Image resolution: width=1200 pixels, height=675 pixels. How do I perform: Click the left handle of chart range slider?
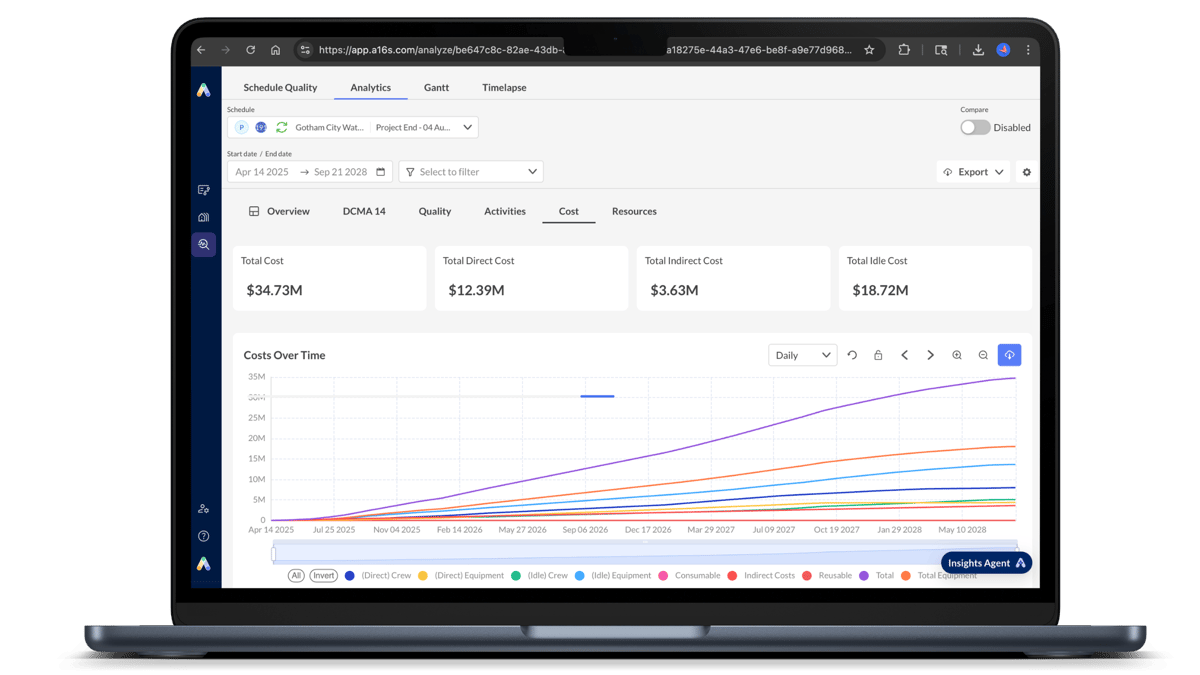[x=274, y=553]
